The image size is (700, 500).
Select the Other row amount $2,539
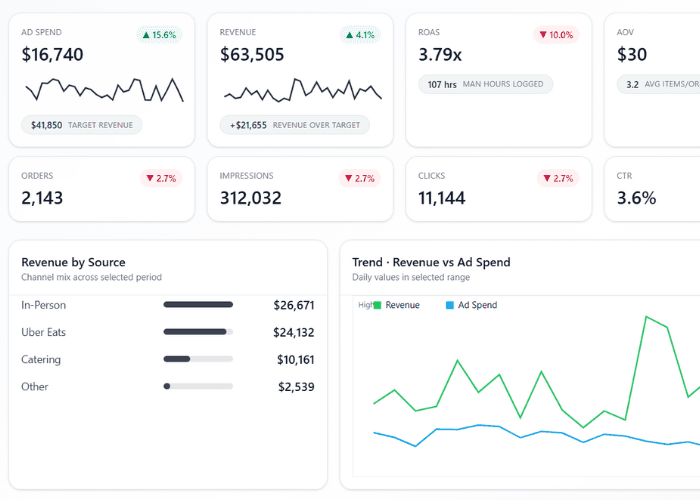point(296,386)
